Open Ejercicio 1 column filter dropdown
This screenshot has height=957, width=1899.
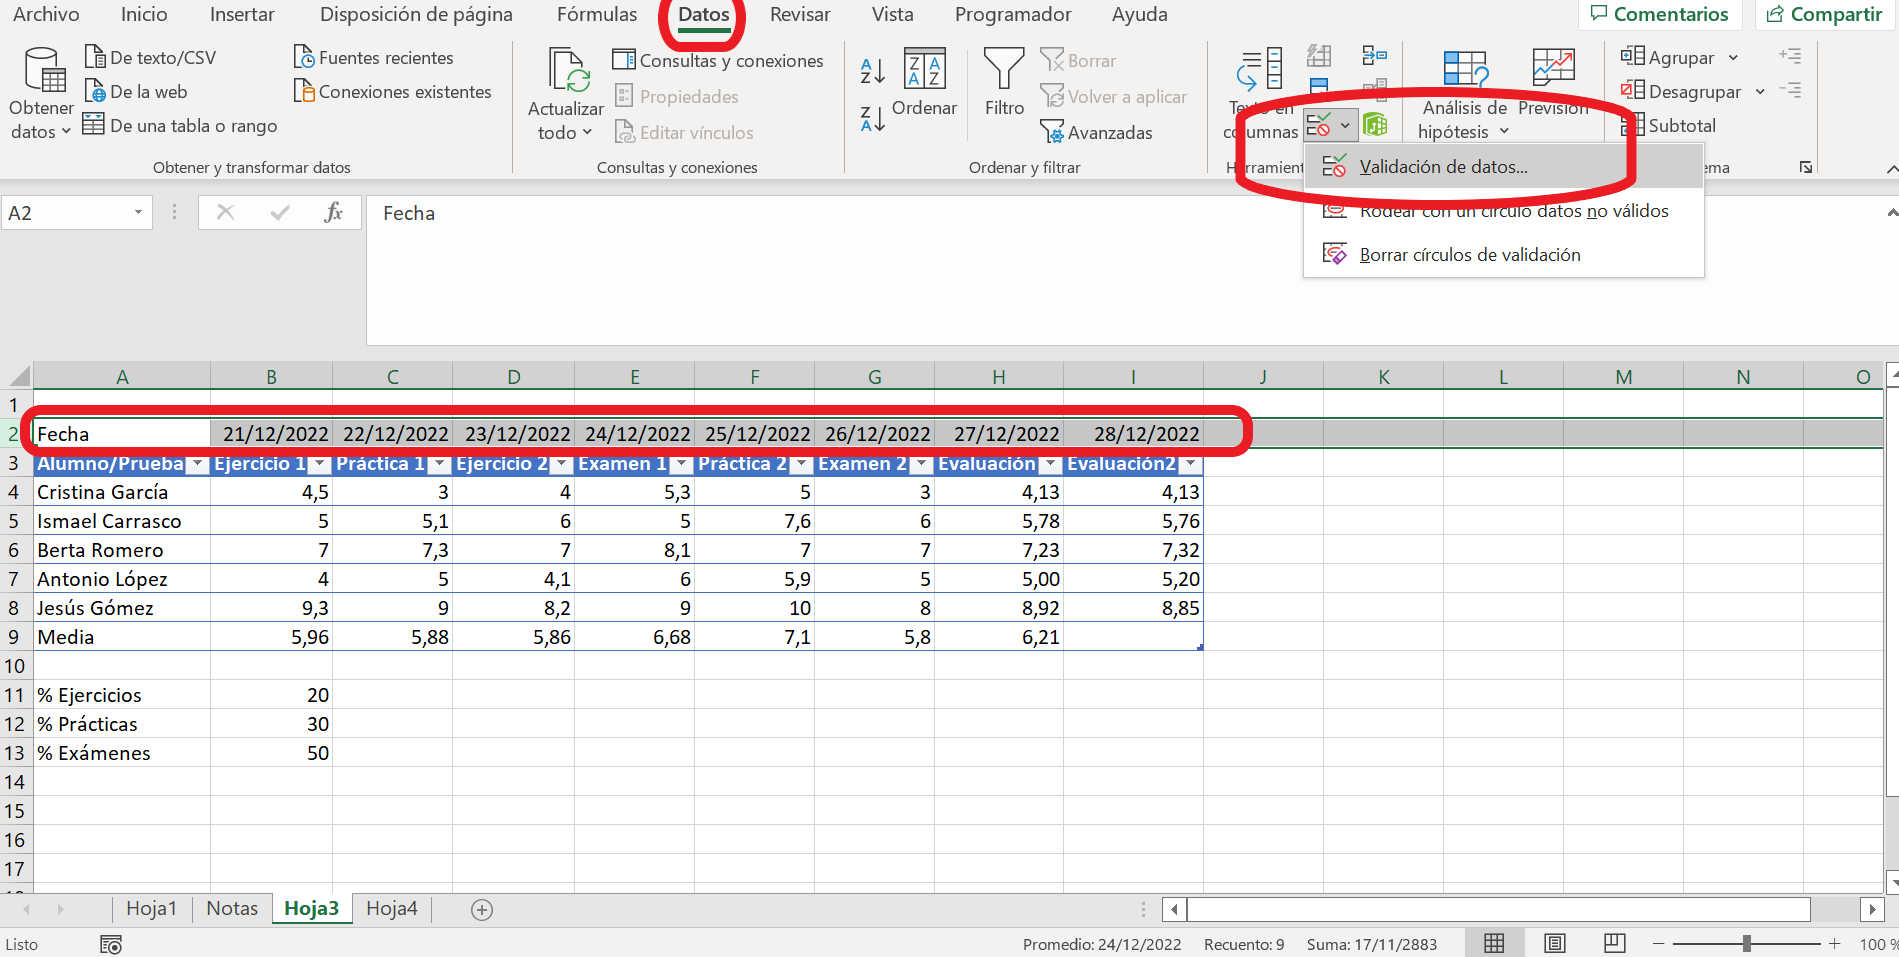click(320, 464)
